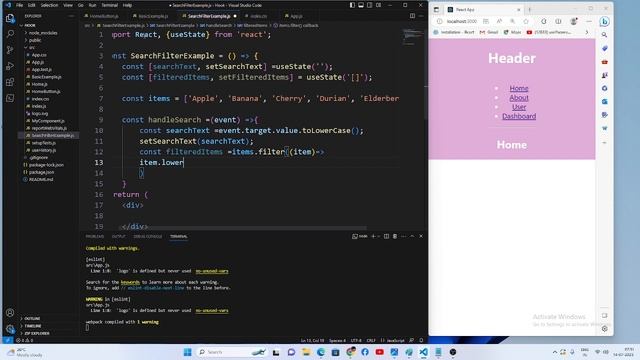The width and height of the screenshot is (640, 360).
Task: Open the View menu
Action: [68, 5]
